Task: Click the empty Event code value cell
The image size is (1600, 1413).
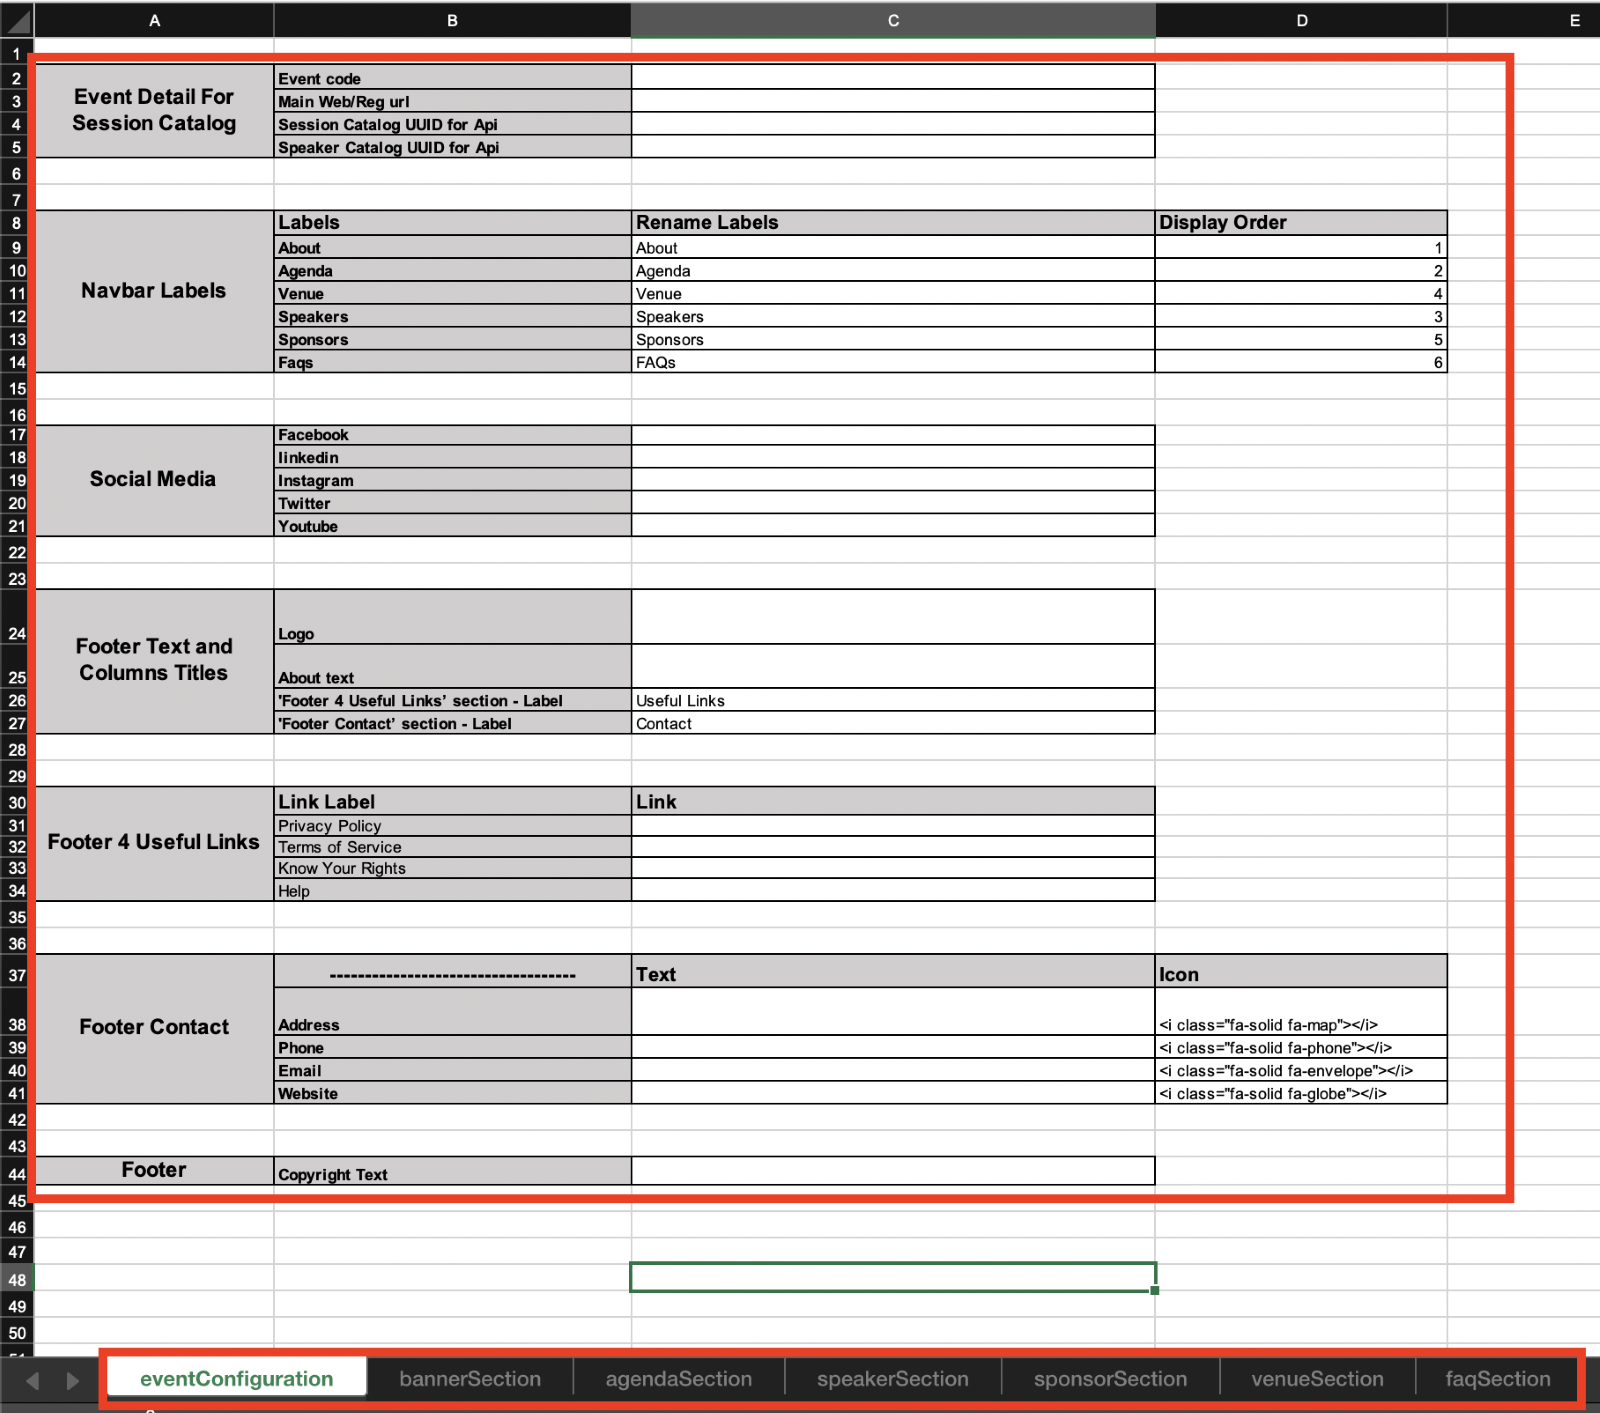Action: click(893, 78)
